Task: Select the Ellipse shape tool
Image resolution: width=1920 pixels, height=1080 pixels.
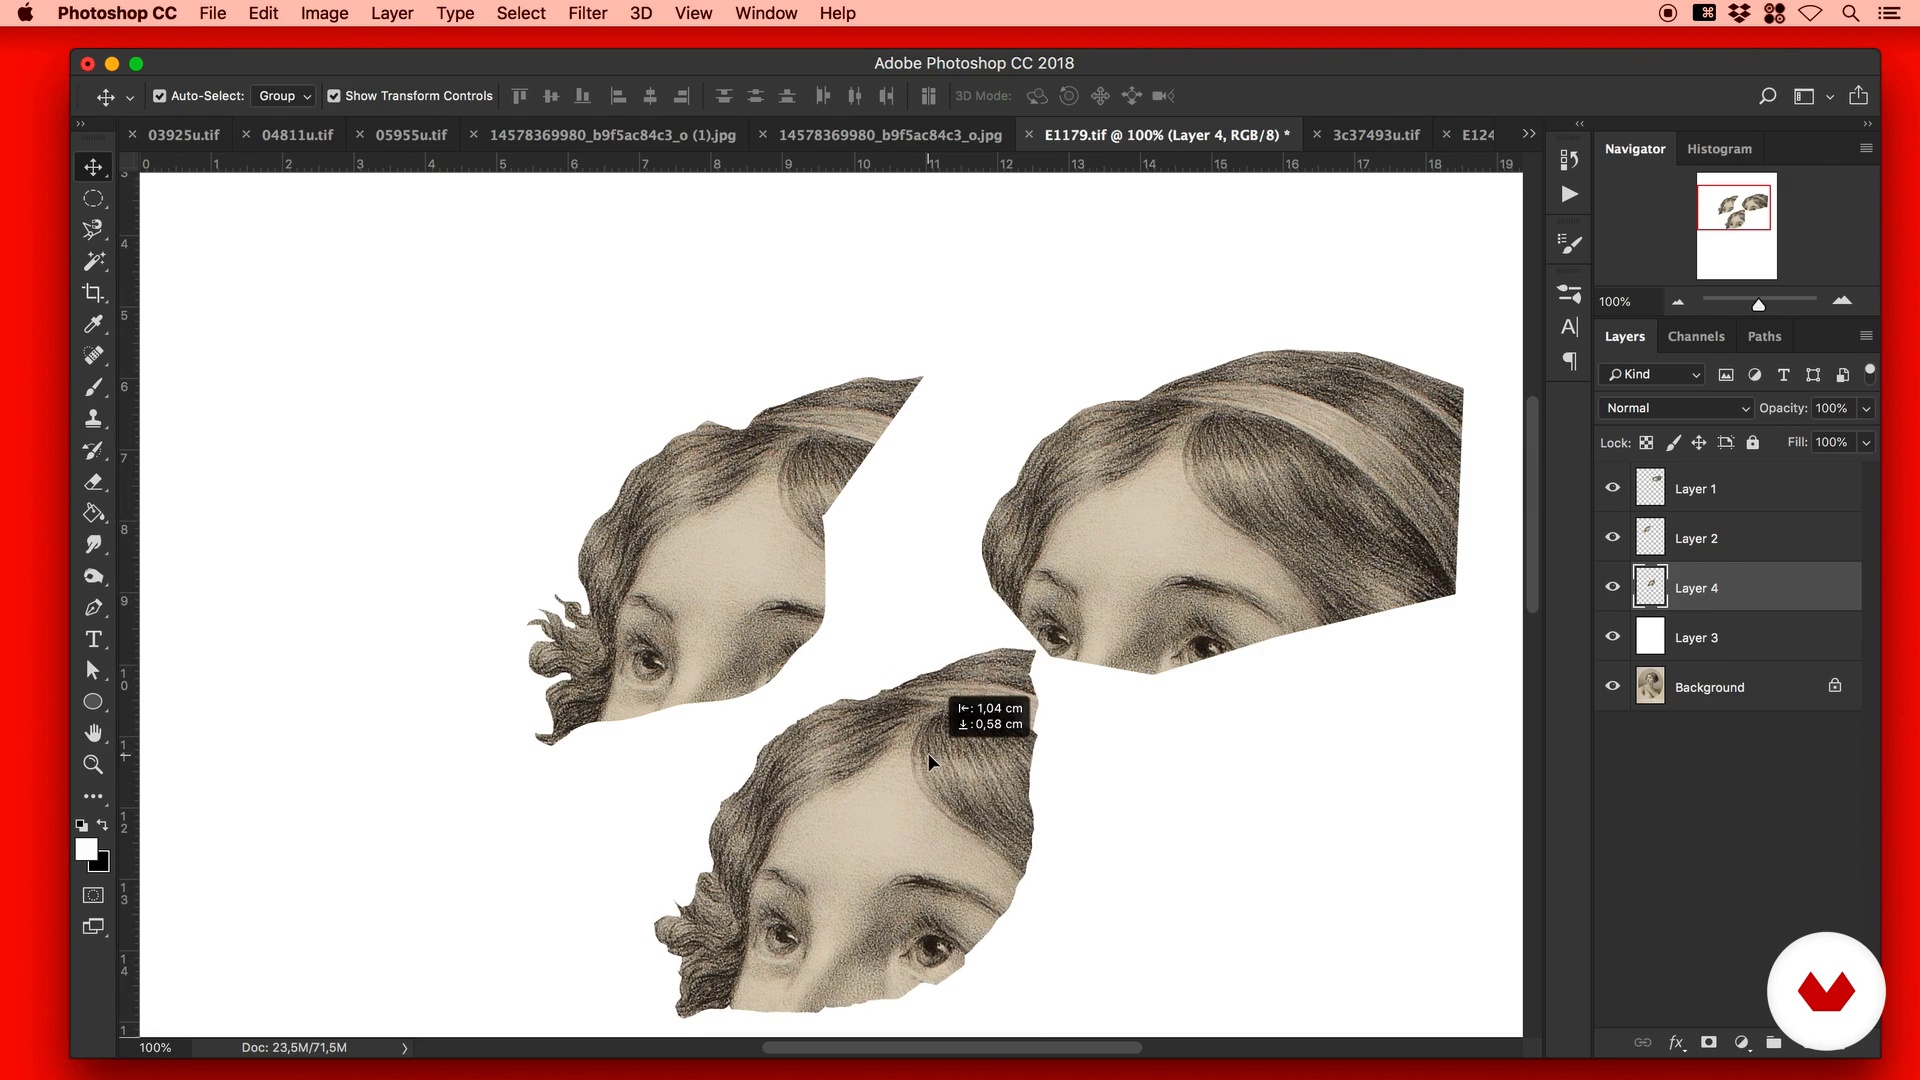Action: pyautogui.click(x=93, y=702)
